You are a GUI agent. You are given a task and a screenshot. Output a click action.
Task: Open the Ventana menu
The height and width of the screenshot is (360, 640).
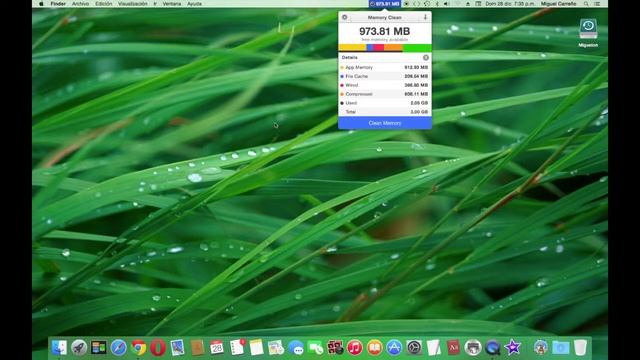coord(172,4)
